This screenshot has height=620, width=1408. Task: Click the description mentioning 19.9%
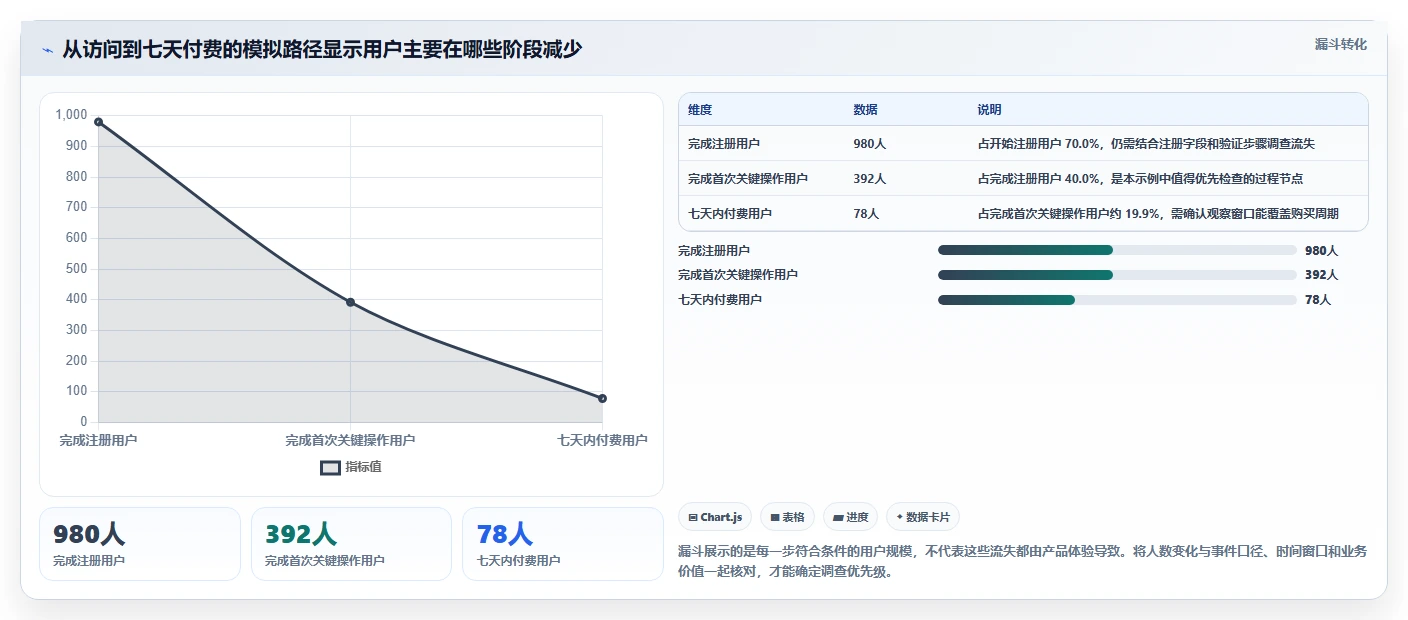pos(1158,214)
